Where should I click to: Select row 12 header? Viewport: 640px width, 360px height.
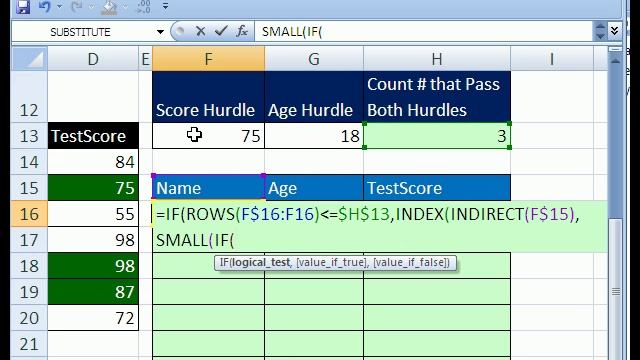click(29, 97)
